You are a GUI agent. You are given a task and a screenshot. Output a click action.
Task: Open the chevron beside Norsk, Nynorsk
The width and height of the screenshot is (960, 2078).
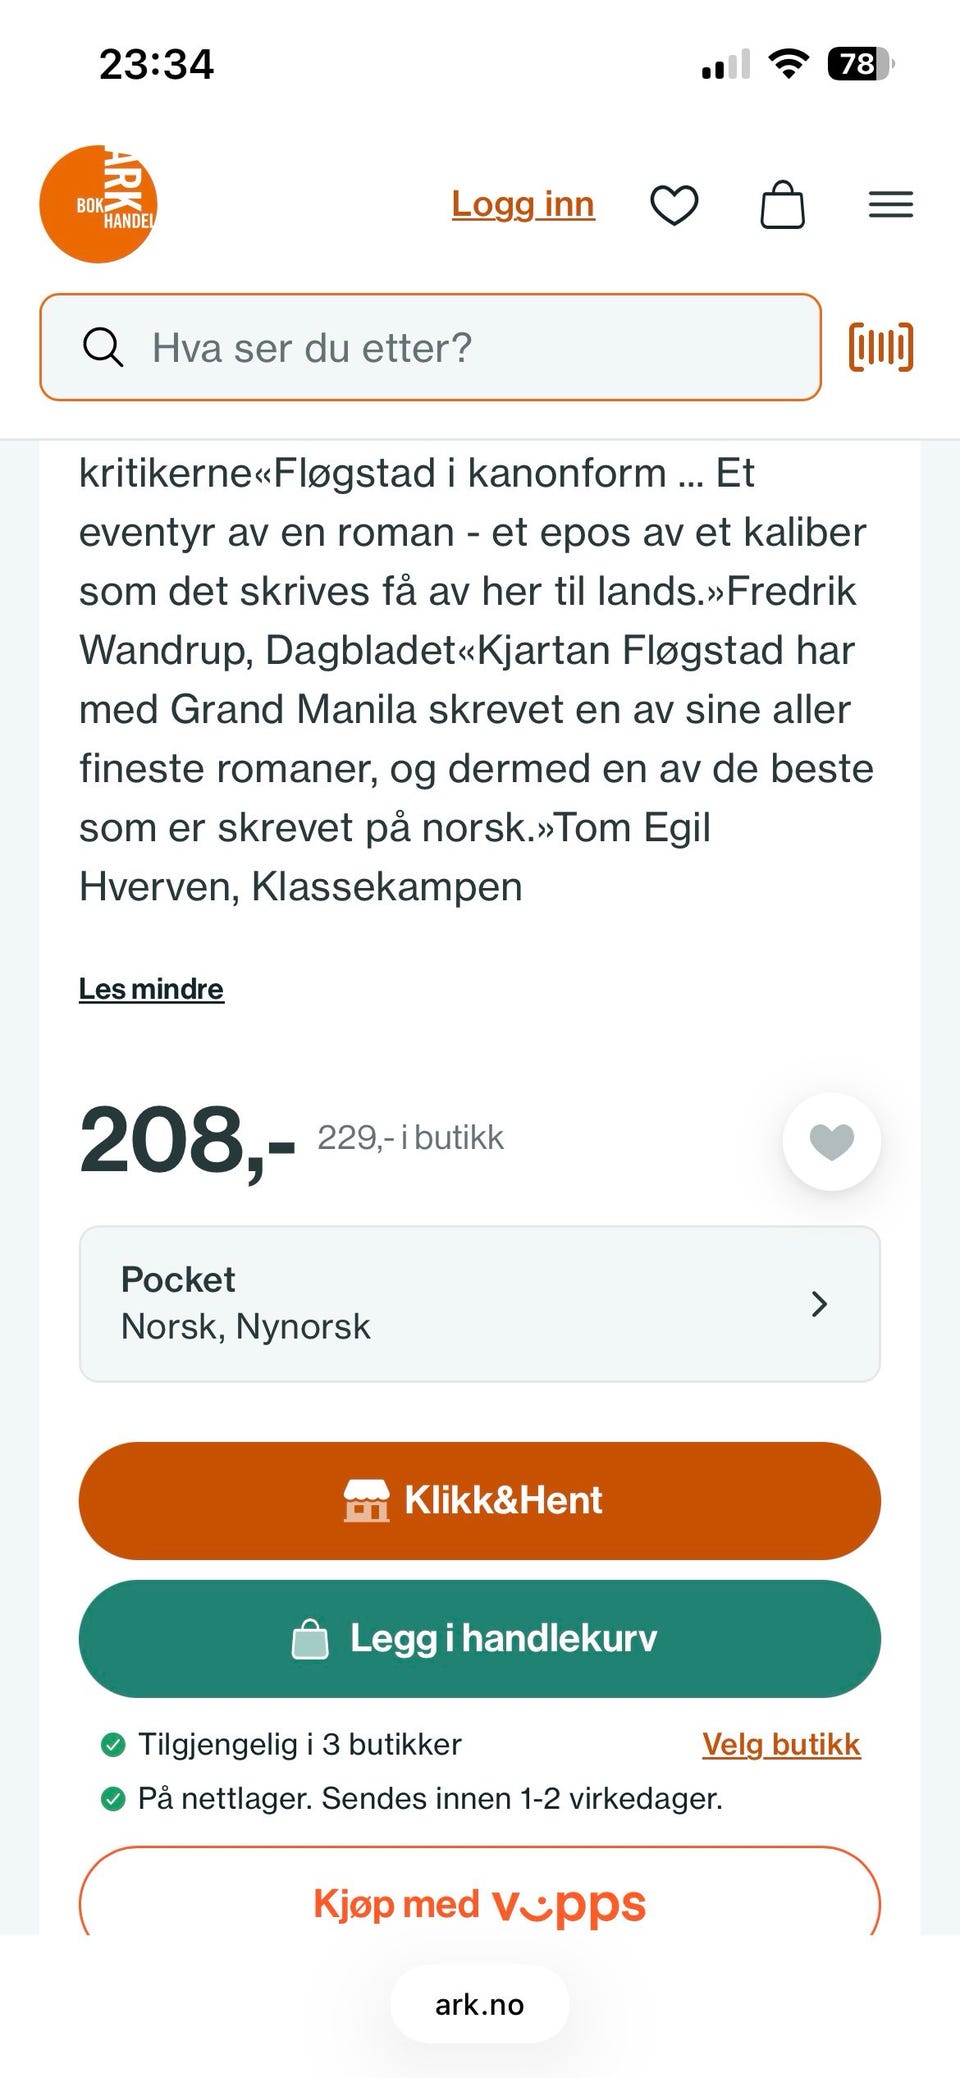(x=820, y=1304)
